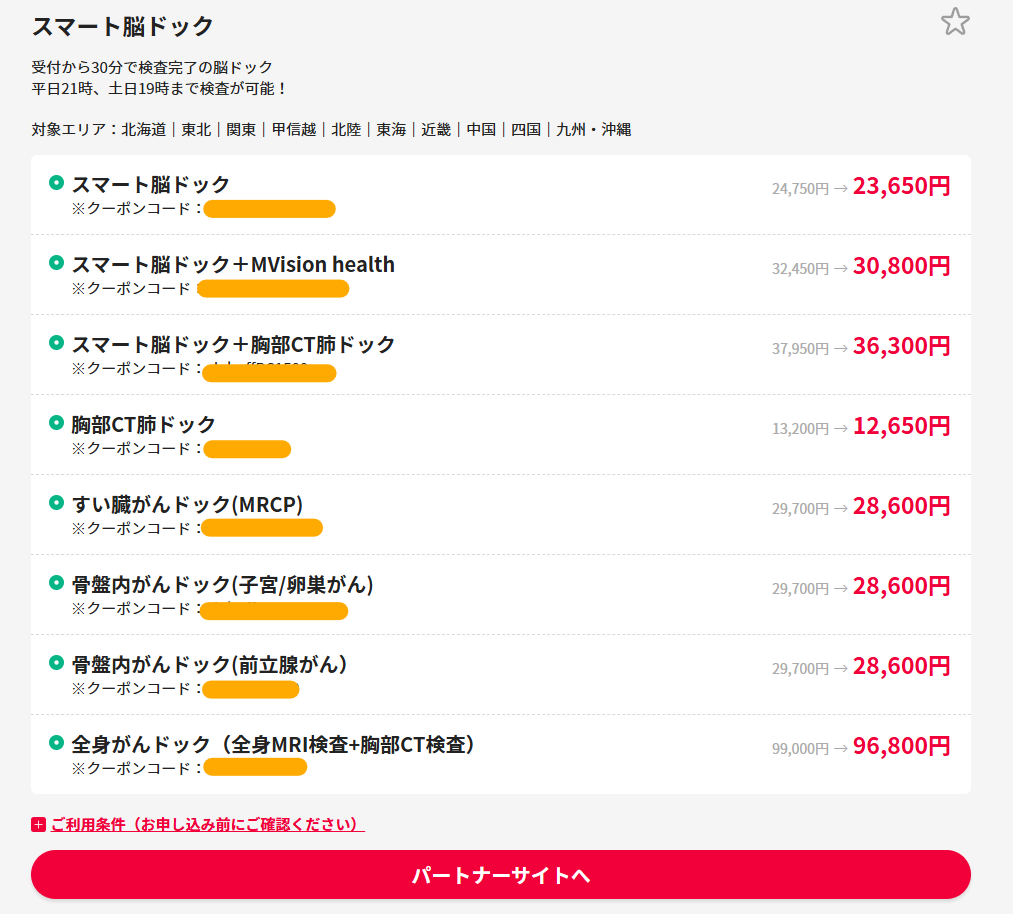Click bullet icon for 全身がんドック plan
The image size is (1013, 914).
point(56,743)
